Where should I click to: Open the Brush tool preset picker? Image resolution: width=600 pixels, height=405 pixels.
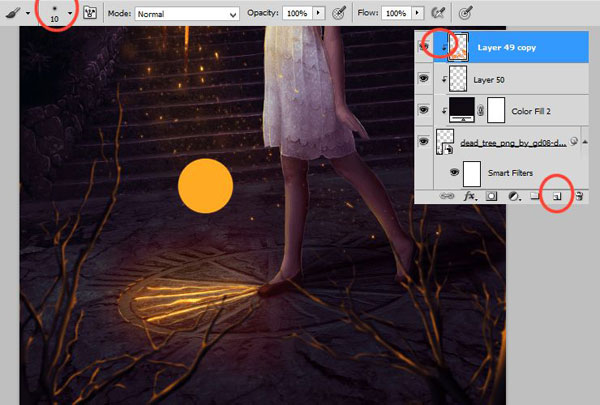pyautogui.click(x=17, y=13)
